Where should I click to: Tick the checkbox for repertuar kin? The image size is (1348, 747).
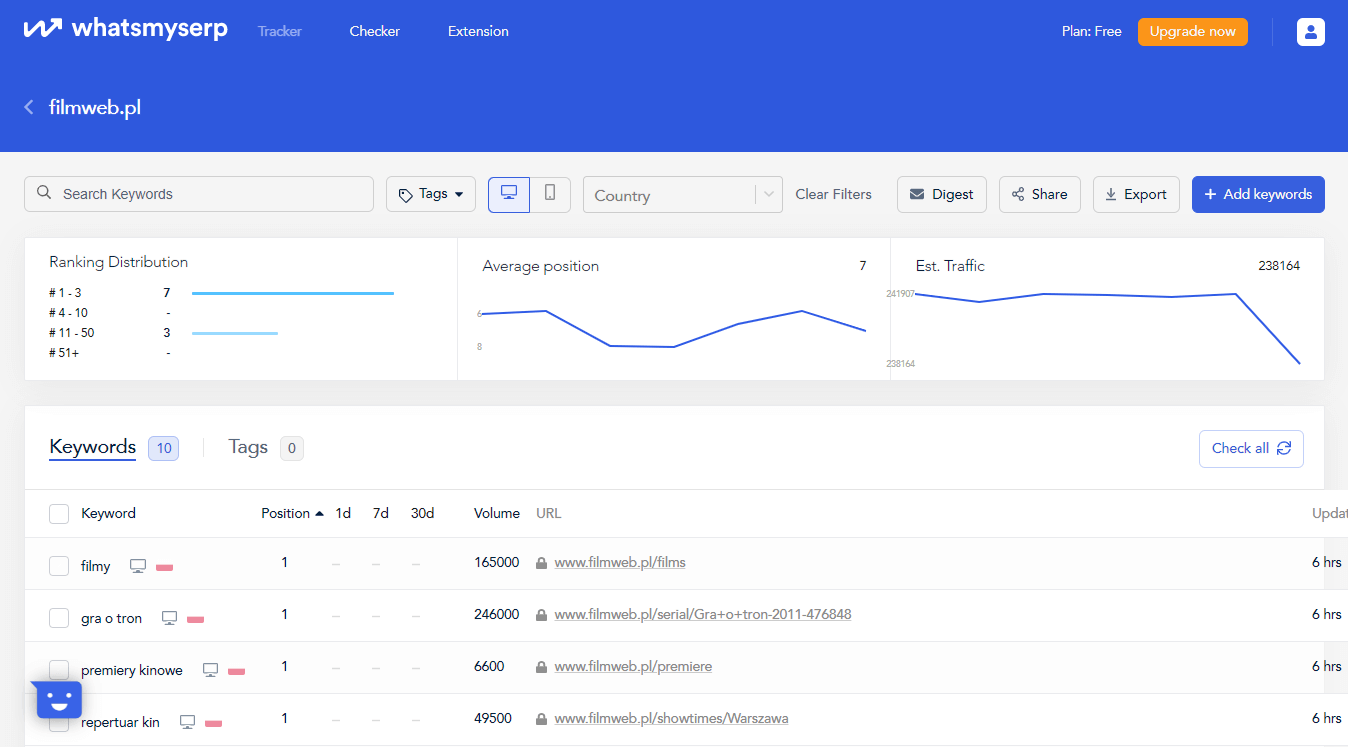(59, 722)
